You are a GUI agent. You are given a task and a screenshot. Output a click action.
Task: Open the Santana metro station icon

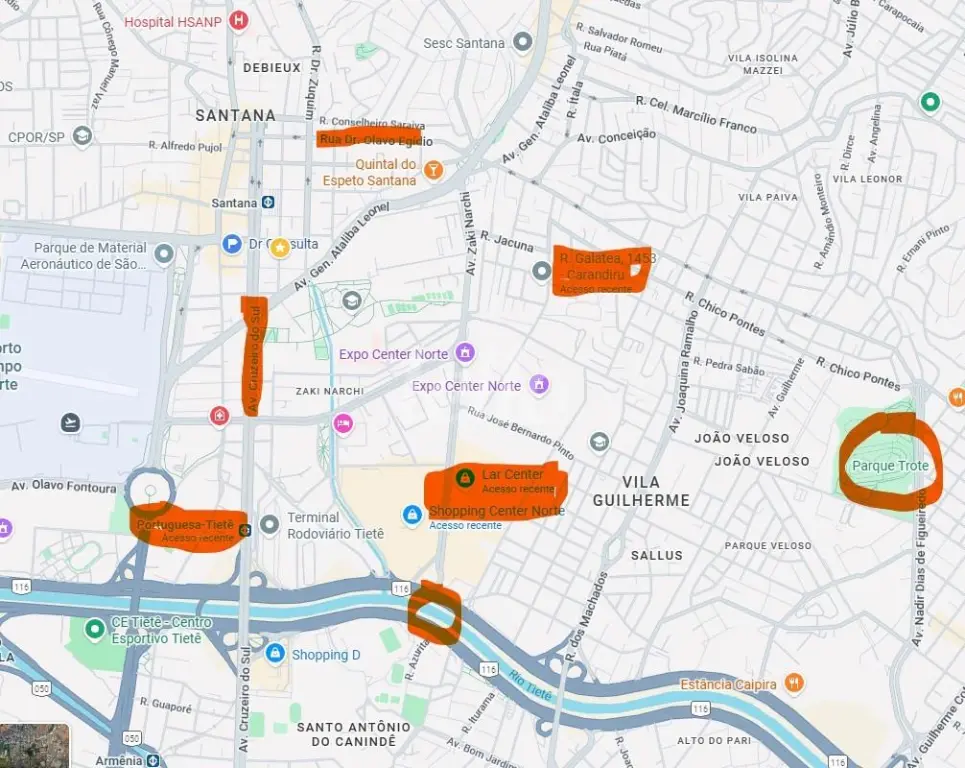[268, 202]
